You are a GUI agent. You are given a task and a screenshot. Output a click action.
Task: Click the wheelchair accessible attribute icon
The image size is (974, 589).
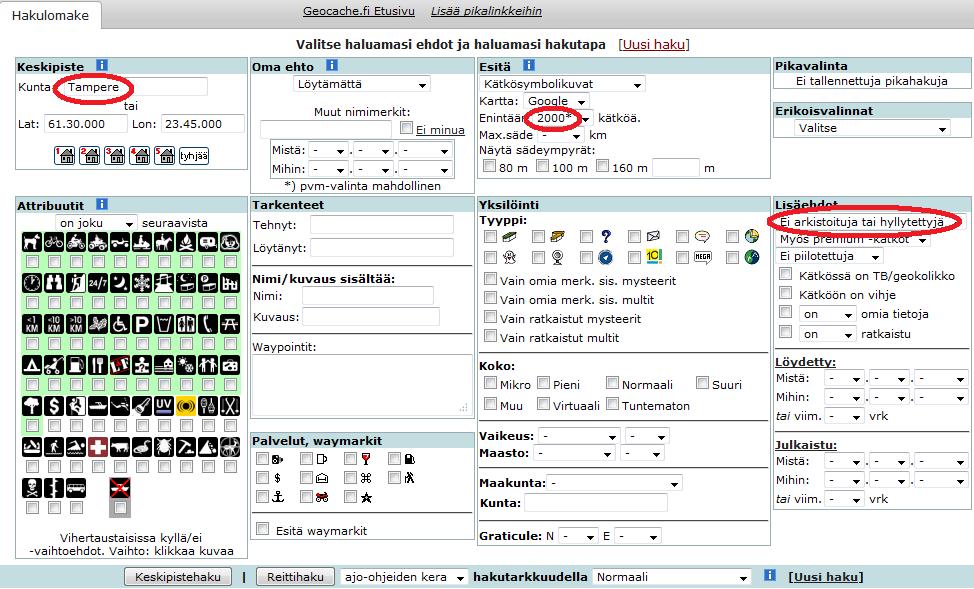pos(120,324)
